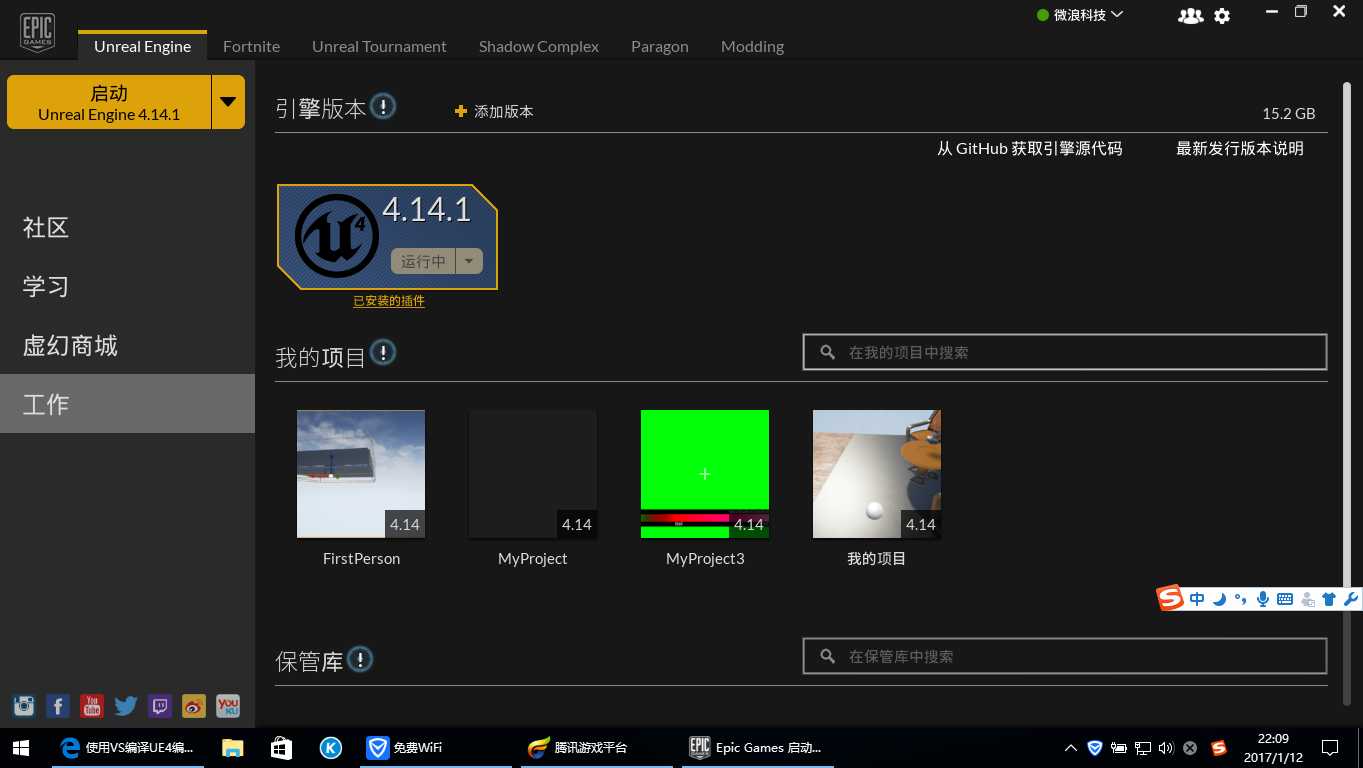Switch to Unreal Engine tab
This screenshot has width=1363, height=768.
pos(142,46)
